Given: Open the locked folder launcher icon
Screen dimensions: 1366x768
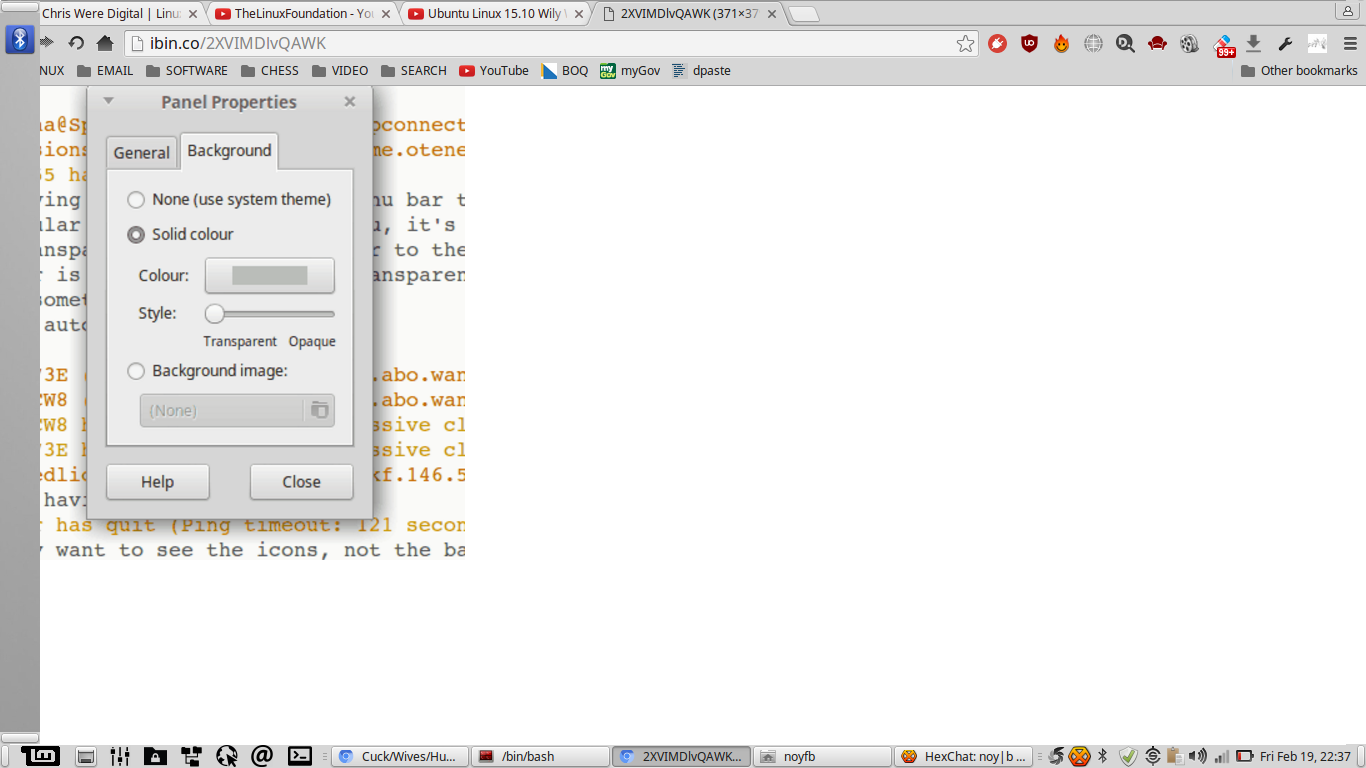Looking at the screenshot, I should 155,757.
